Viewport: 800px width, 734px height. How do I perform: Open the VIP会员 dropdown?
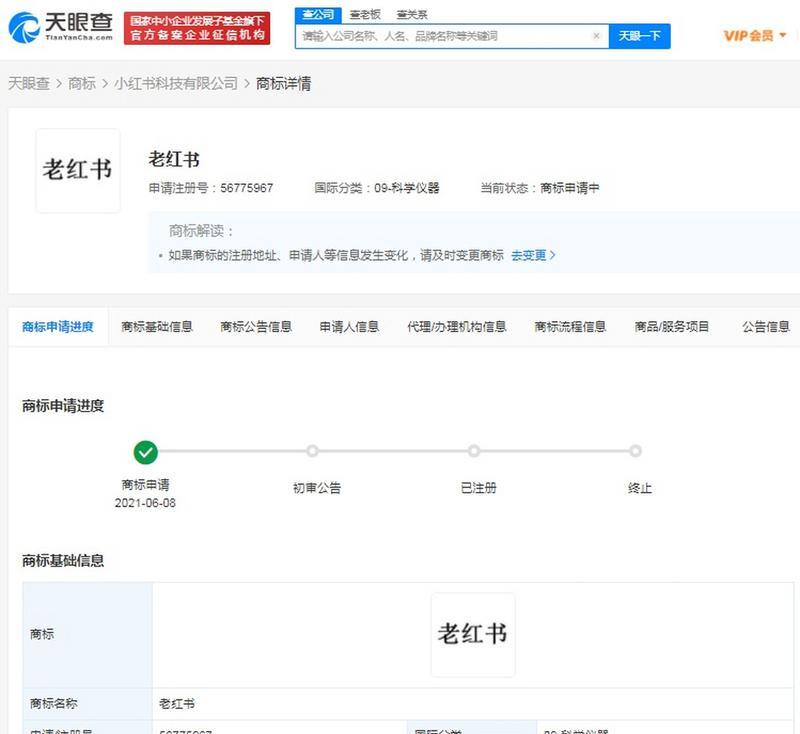[755, 36]
